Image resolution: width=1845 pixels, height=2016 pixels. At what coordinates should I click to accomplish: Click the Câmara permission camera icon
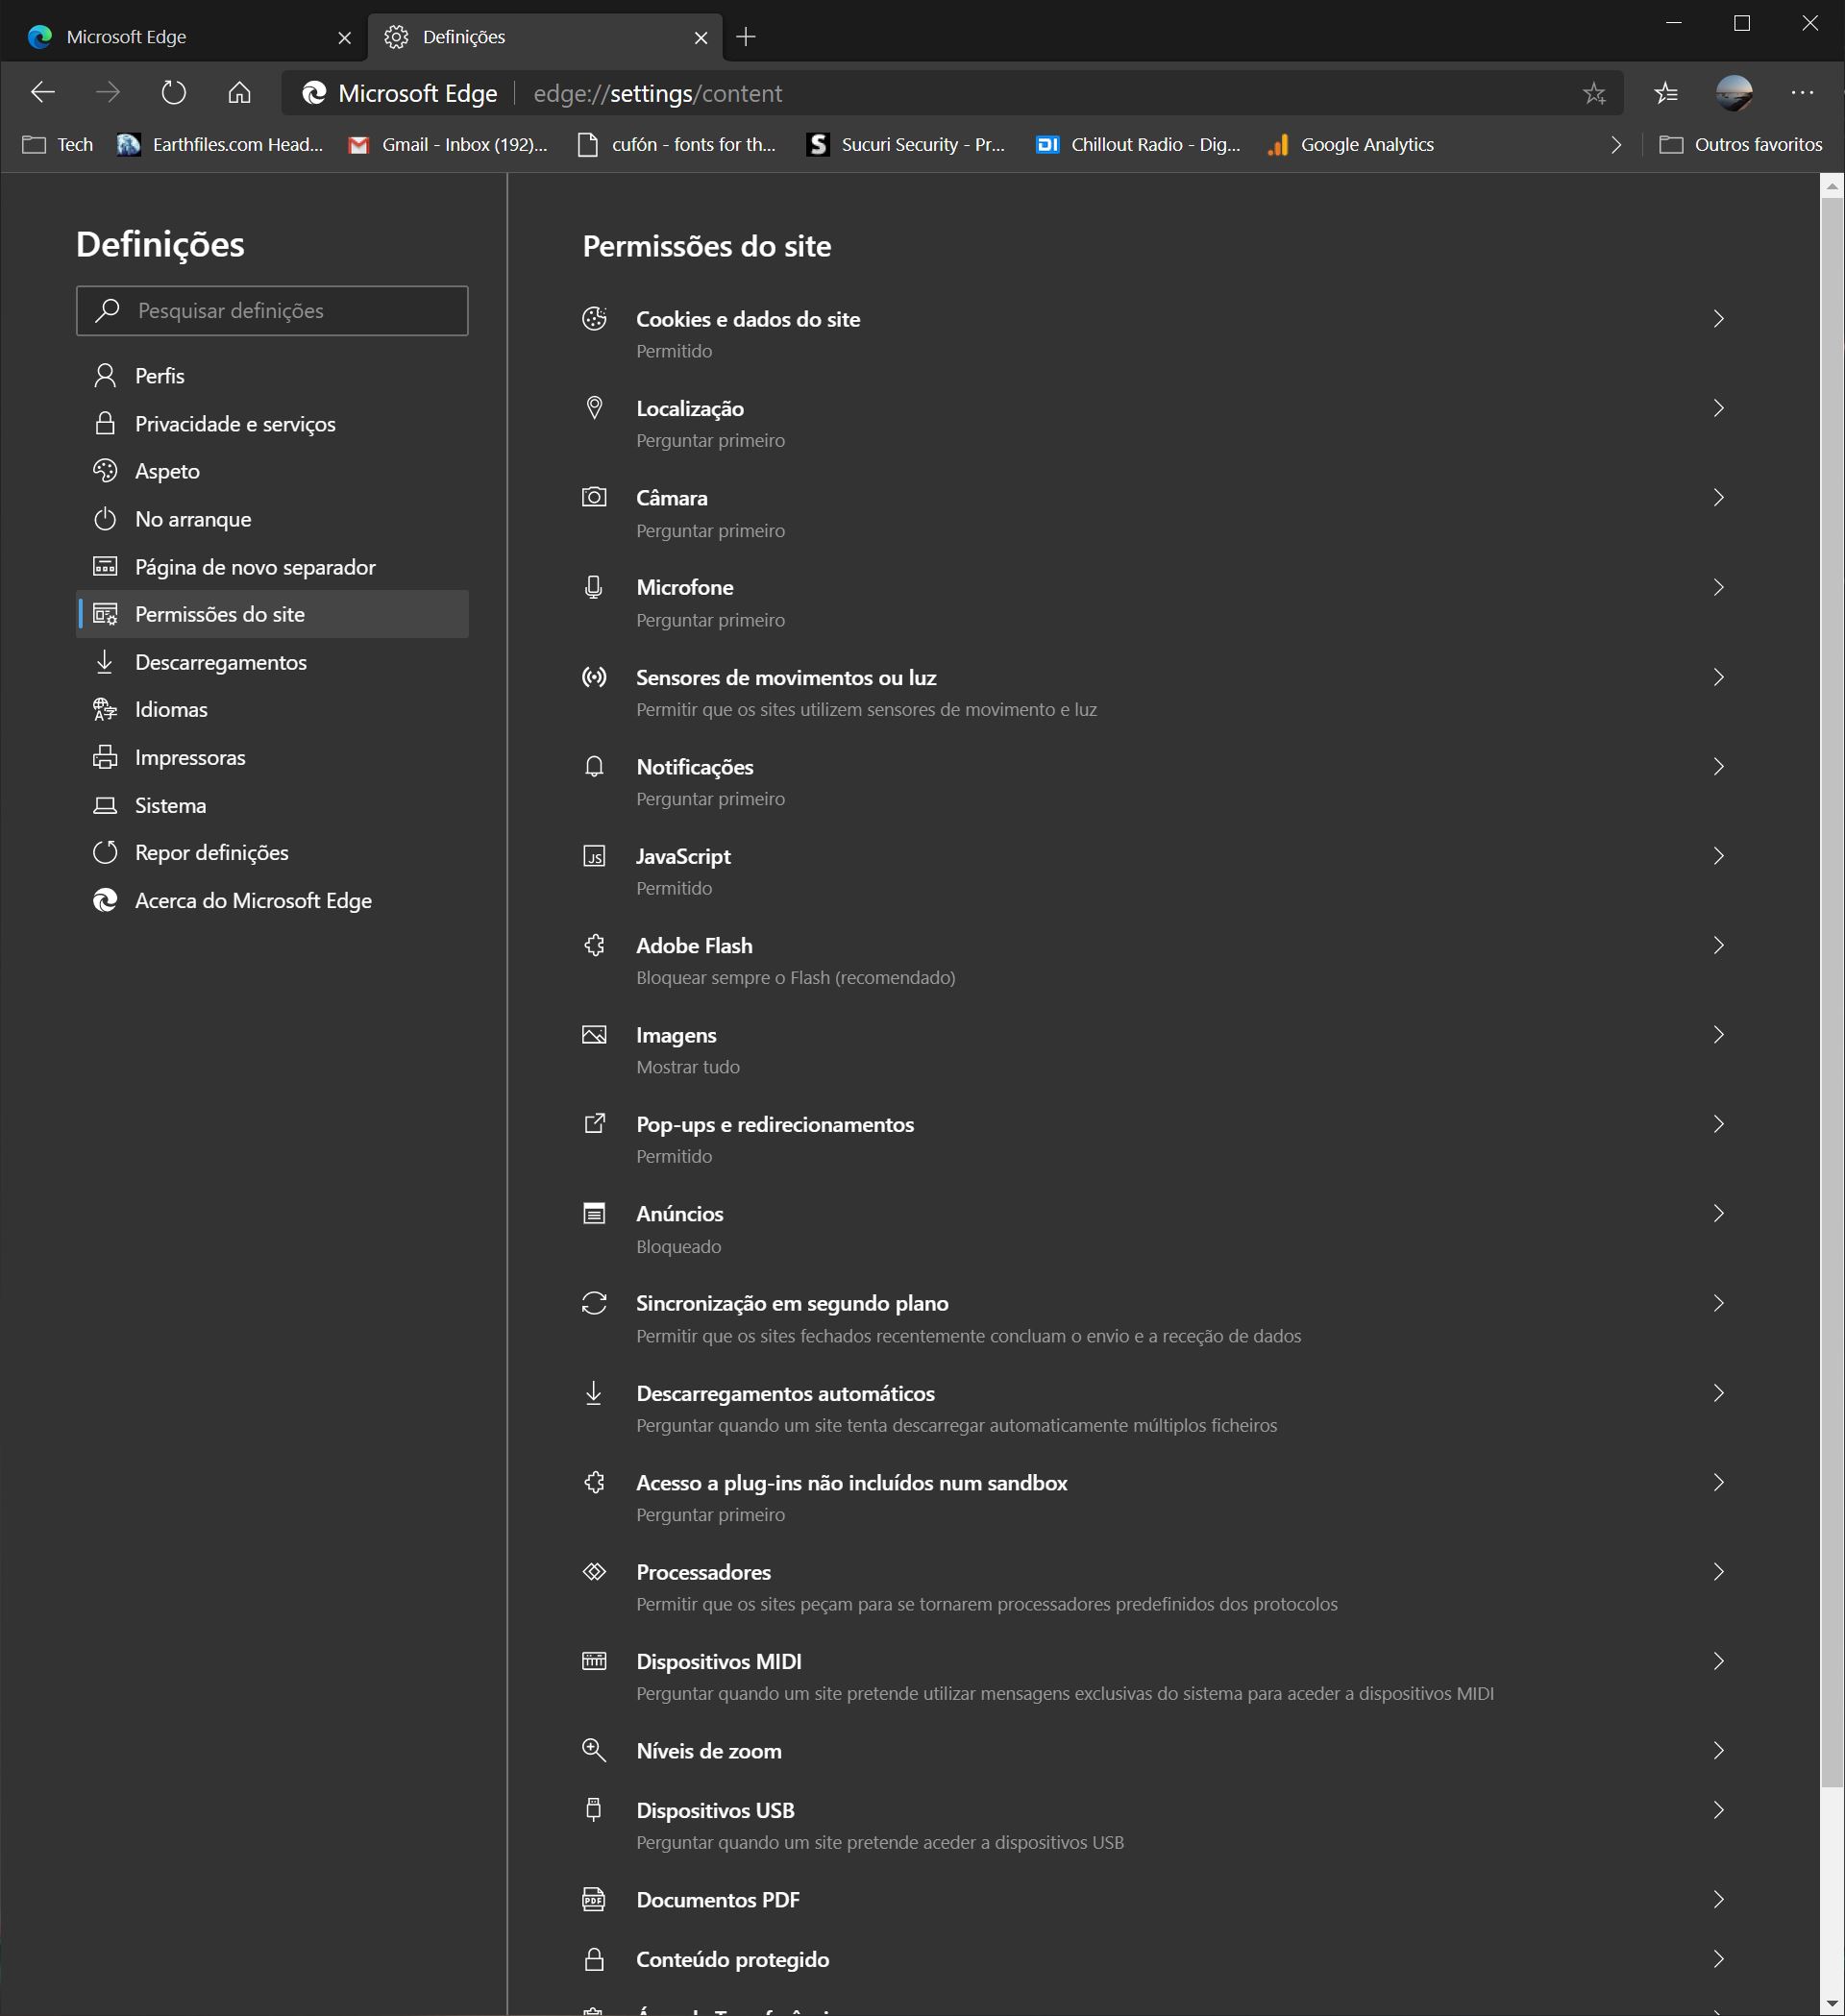594,497
